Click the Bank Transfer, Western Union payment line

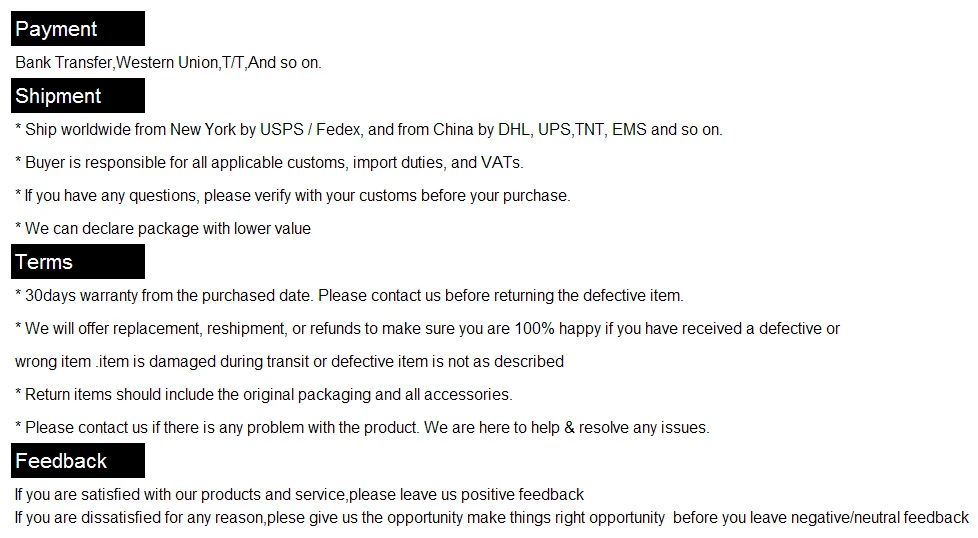[168, 63]
